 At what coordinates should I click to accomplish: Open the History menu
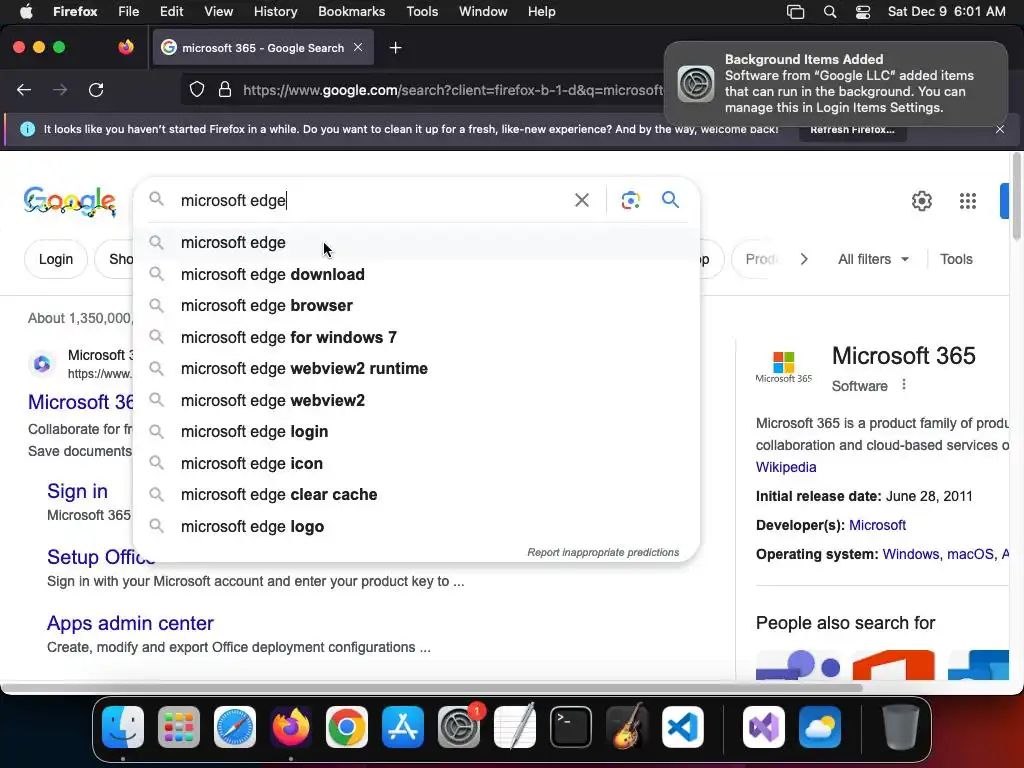click(x=275, y=12)
